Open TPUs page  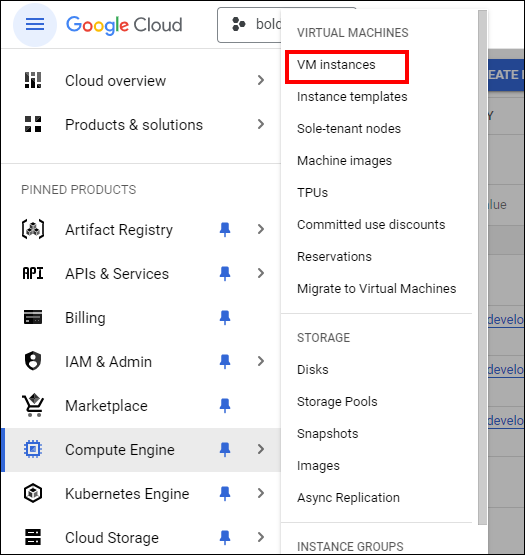[312, 193]
